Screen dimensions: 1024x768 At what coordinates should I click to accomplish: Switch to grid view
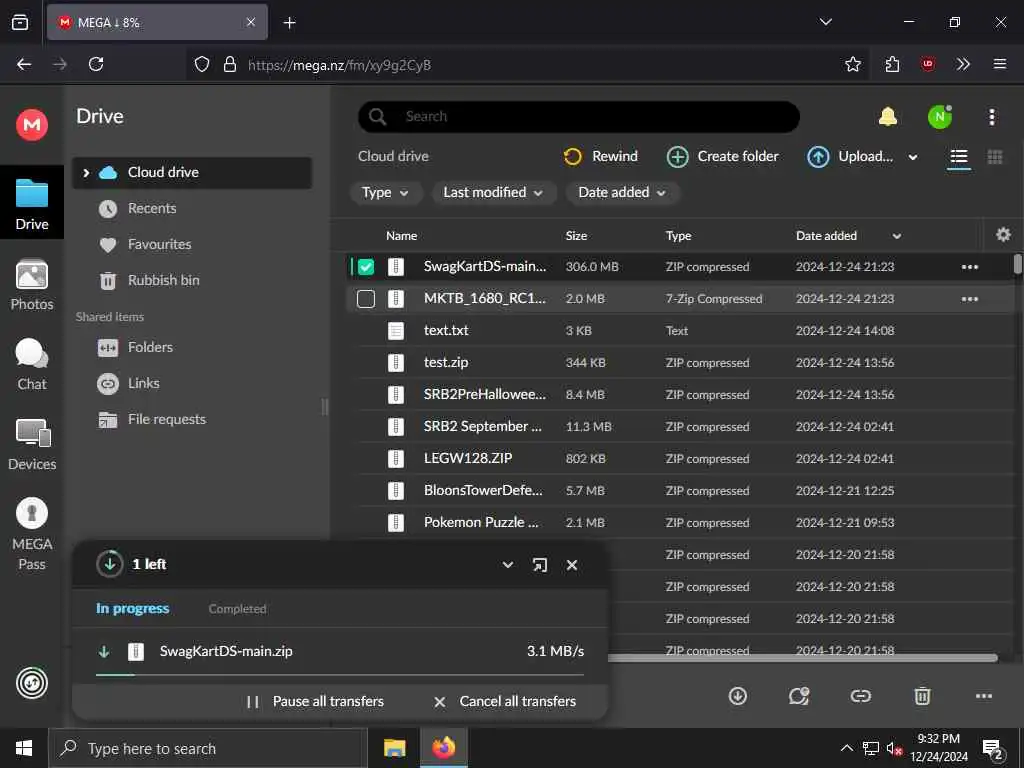(995, 157)
